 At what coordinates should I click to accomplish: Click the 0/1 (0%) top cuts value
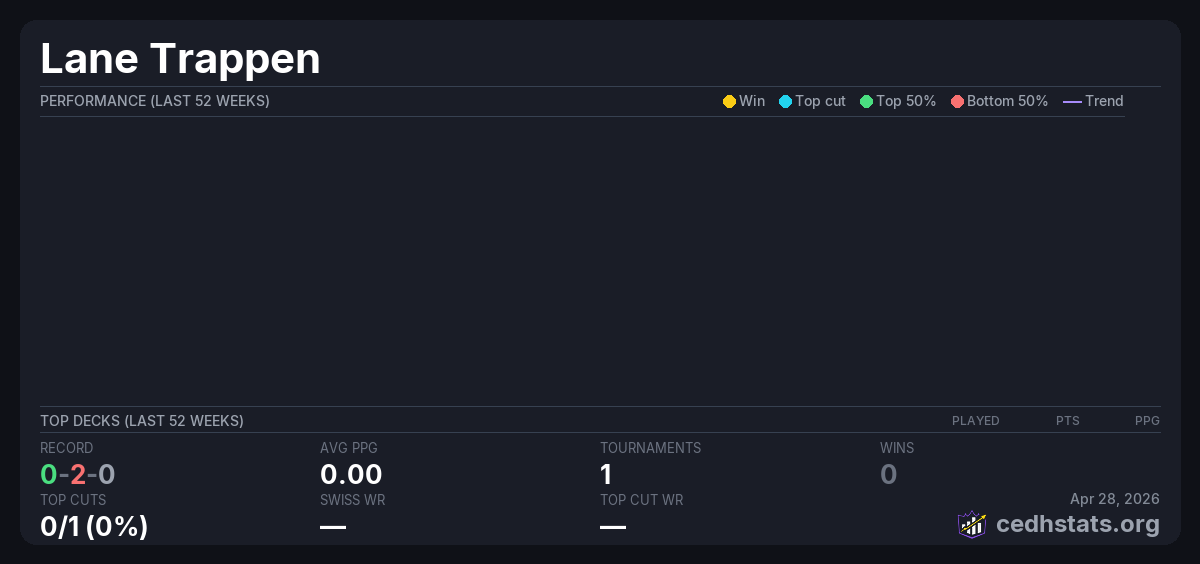point(94,526)
